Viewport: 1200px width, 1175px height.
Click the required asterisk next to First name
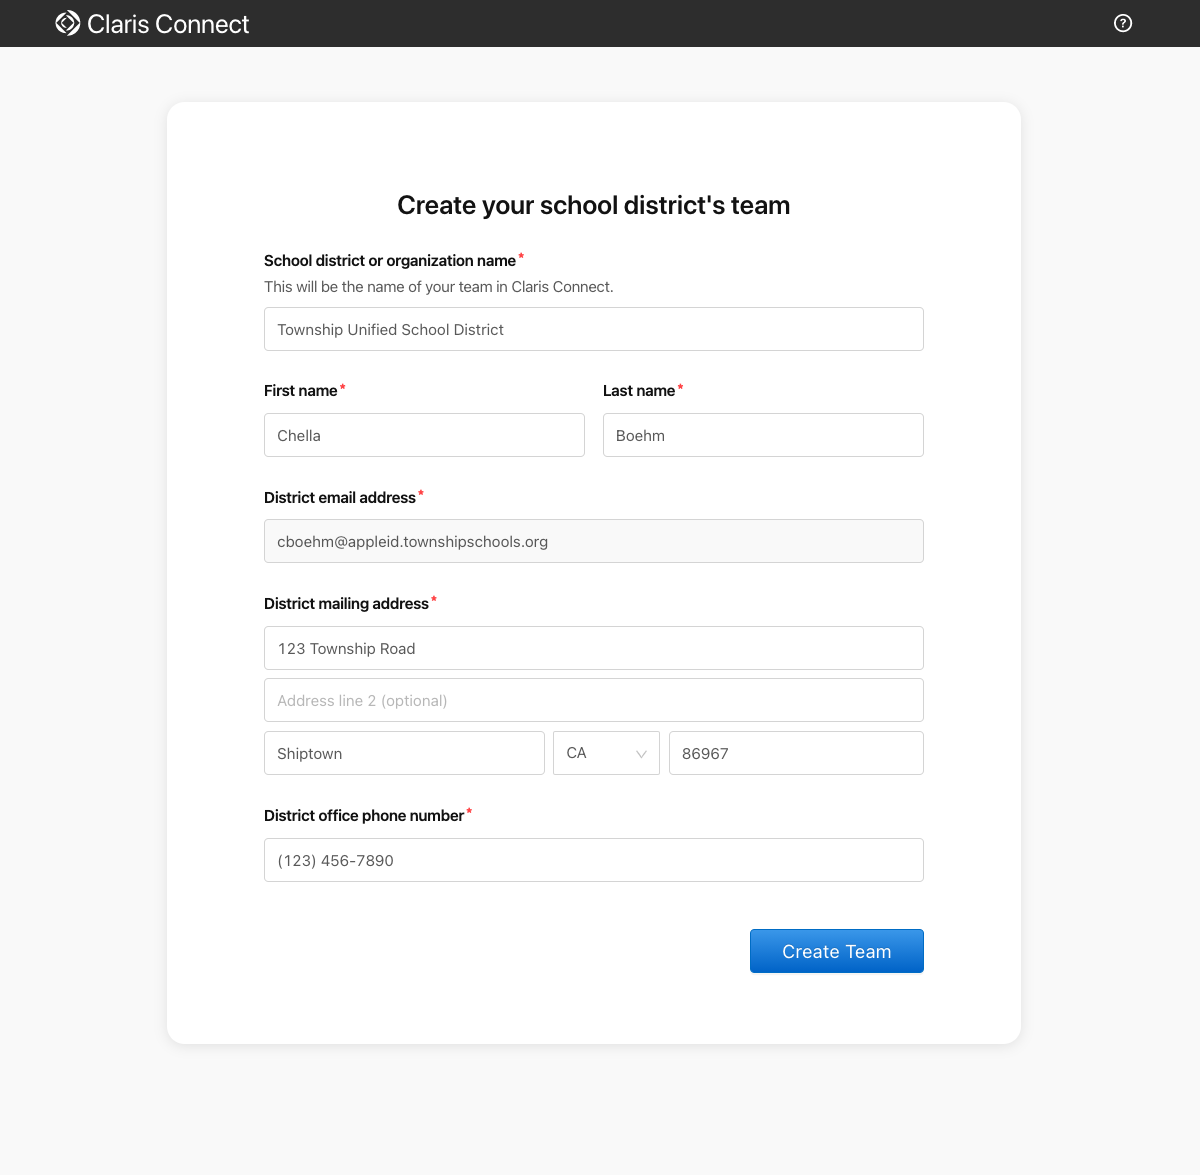[x=343, y=386]
